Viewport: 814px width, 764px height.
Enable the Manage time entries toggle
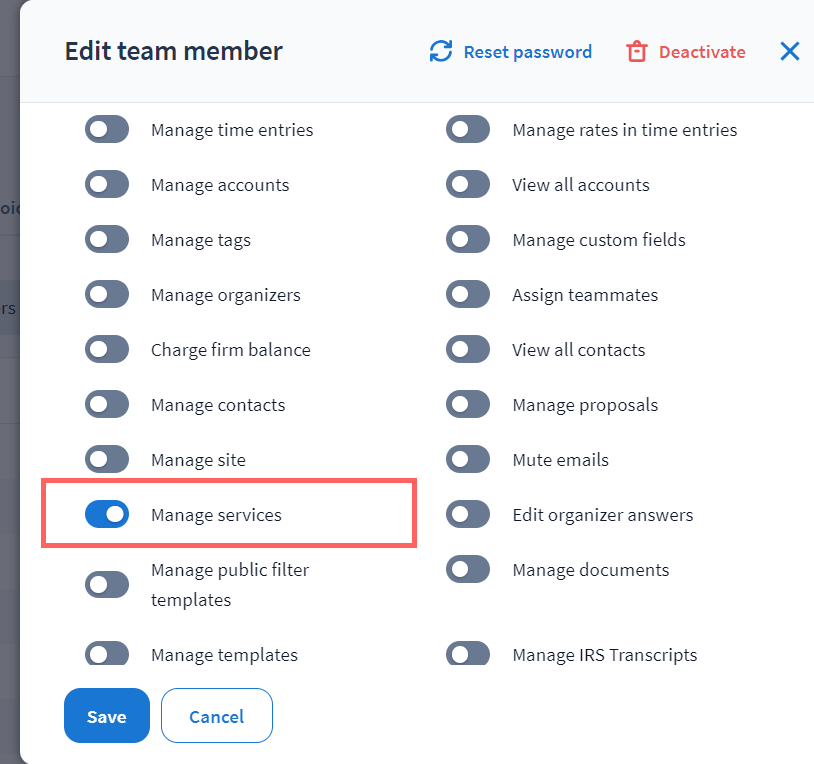107,129
